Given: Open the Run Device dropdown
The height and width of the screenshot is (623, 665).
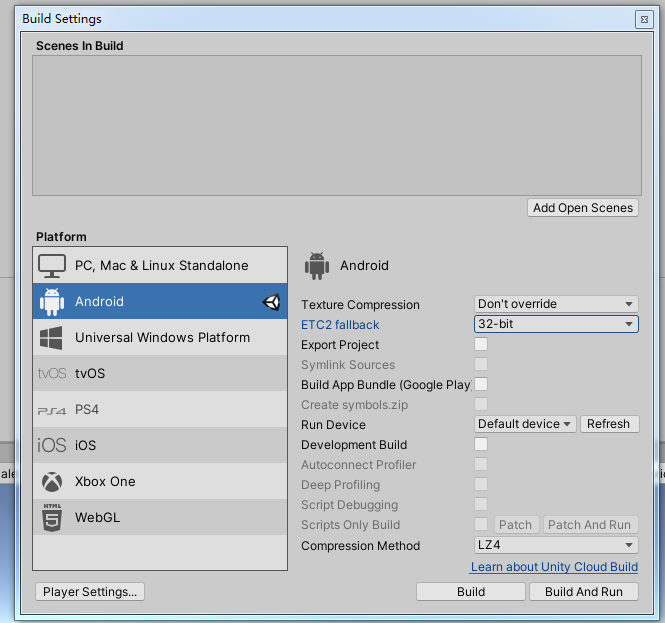Looking at the screenshot, I should [525, 424].
